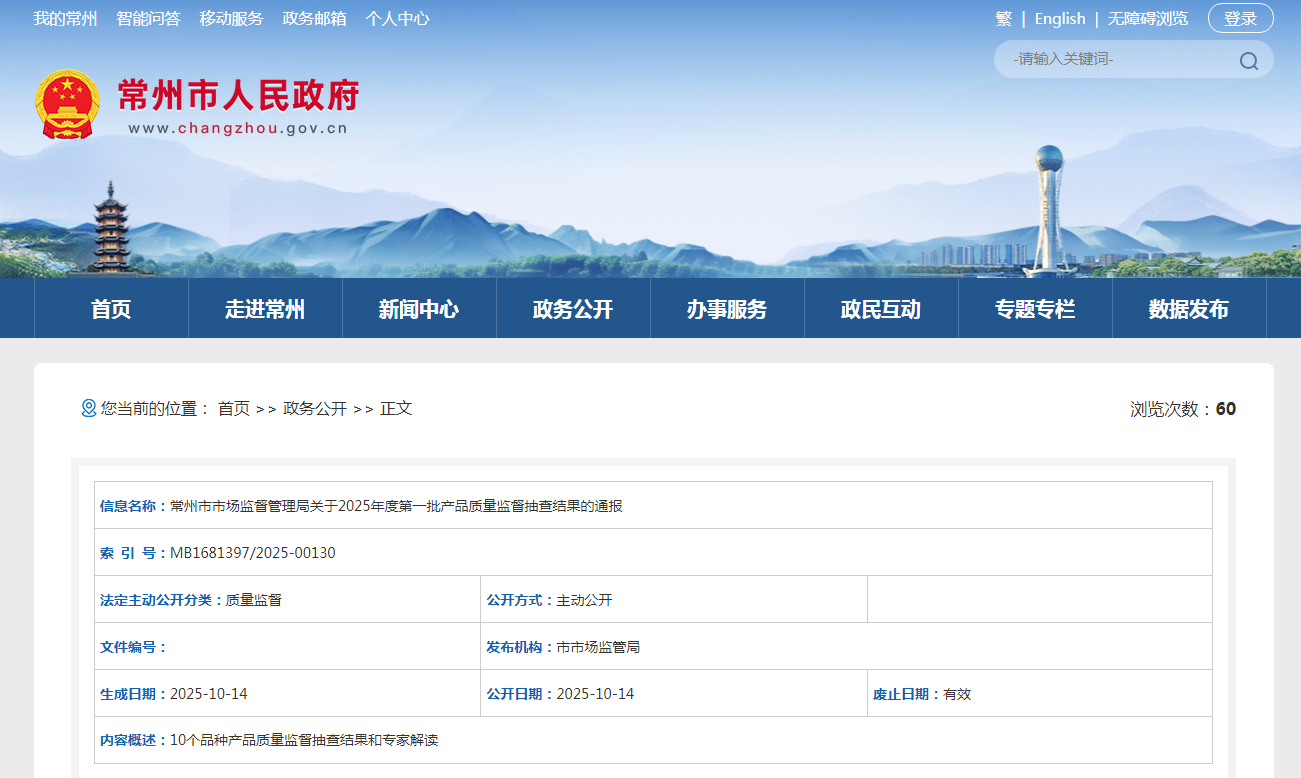This screenshot has width=1301, height=778.
Task: Click 首页 in the breadcrumb
Action: tap(234, 408)
